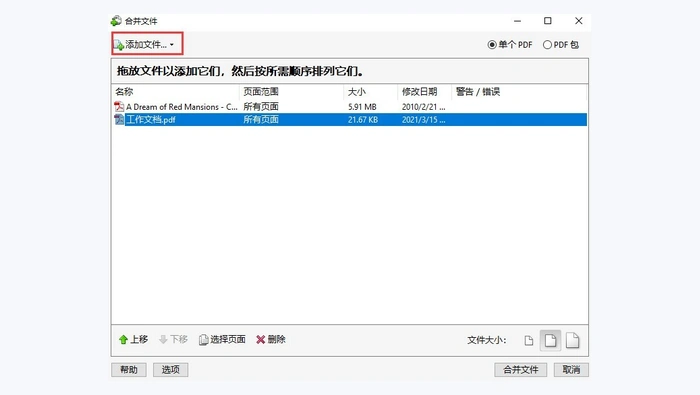
Task: Click the PDF icon beside 工作文档.pdf
Action: pos(119,120)
